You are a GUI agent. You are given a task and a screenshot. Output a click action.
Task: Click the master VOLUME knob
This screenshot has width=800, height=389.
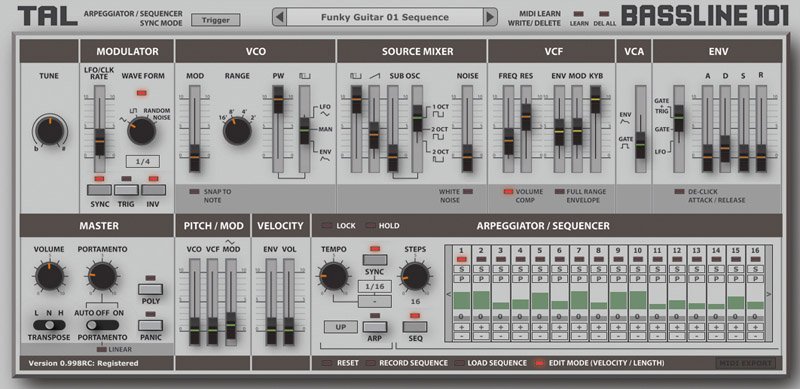coord(49,276)
